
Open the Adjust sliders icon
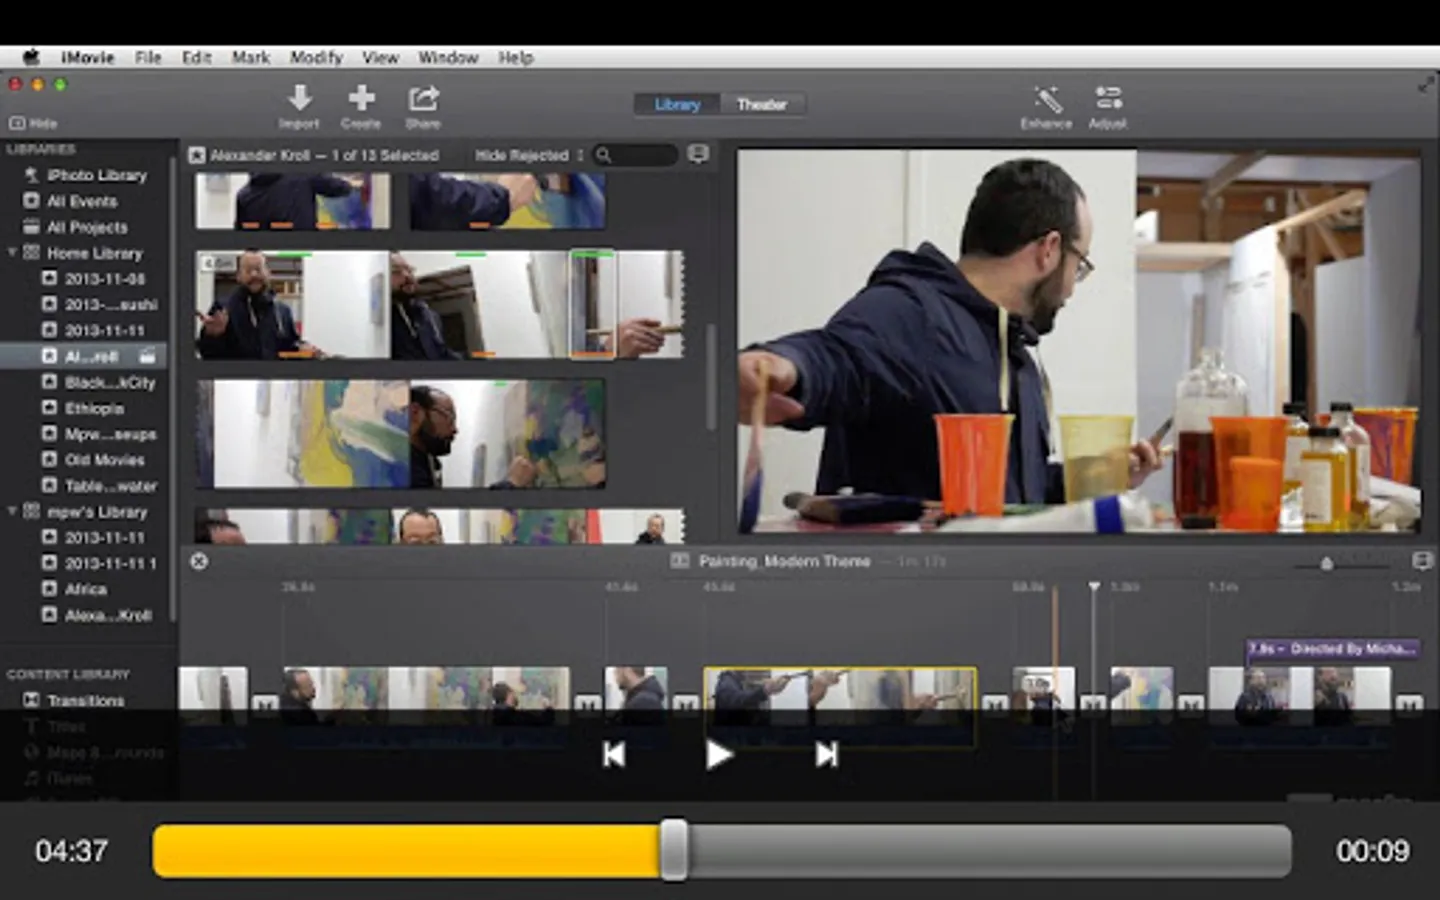pyautogui.click(x=1107, y=99)
